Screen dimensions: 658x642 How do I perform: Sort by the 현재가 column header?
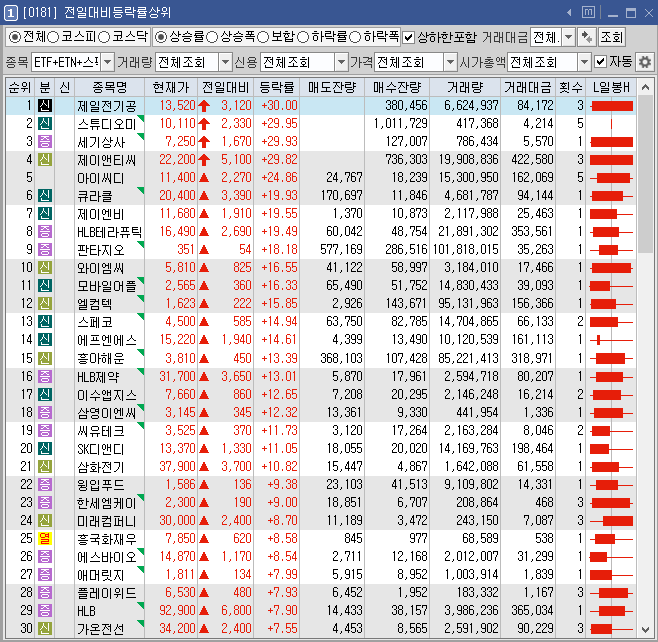[x=171, y=87]
